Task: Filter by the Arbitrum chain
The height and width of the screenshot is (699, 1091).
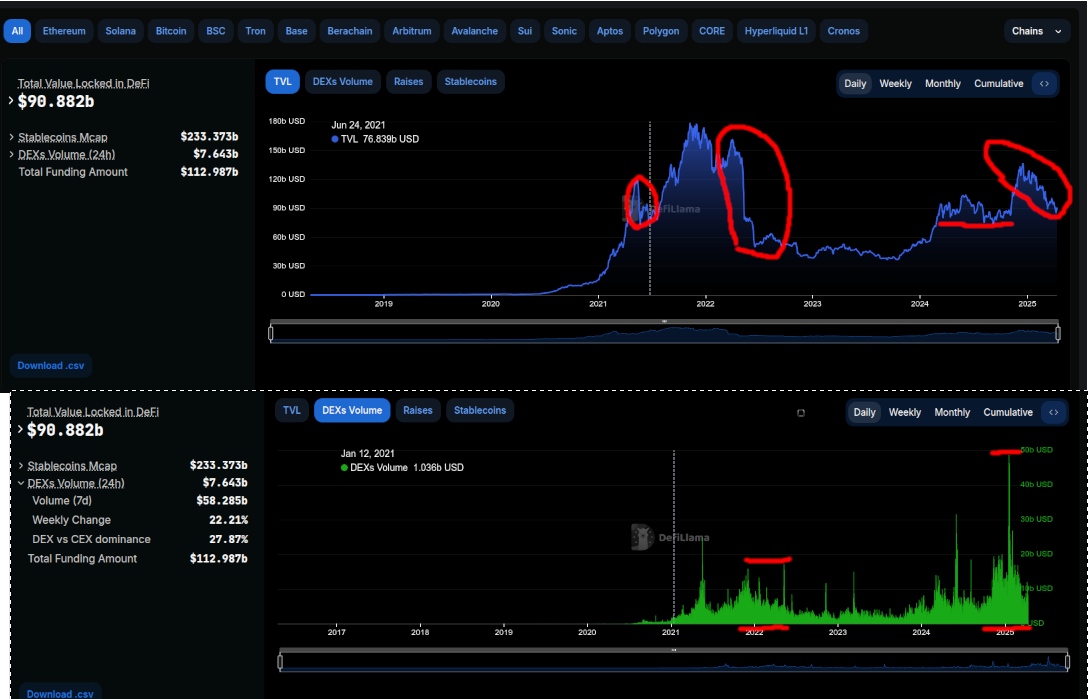Action: click(412, 31)
